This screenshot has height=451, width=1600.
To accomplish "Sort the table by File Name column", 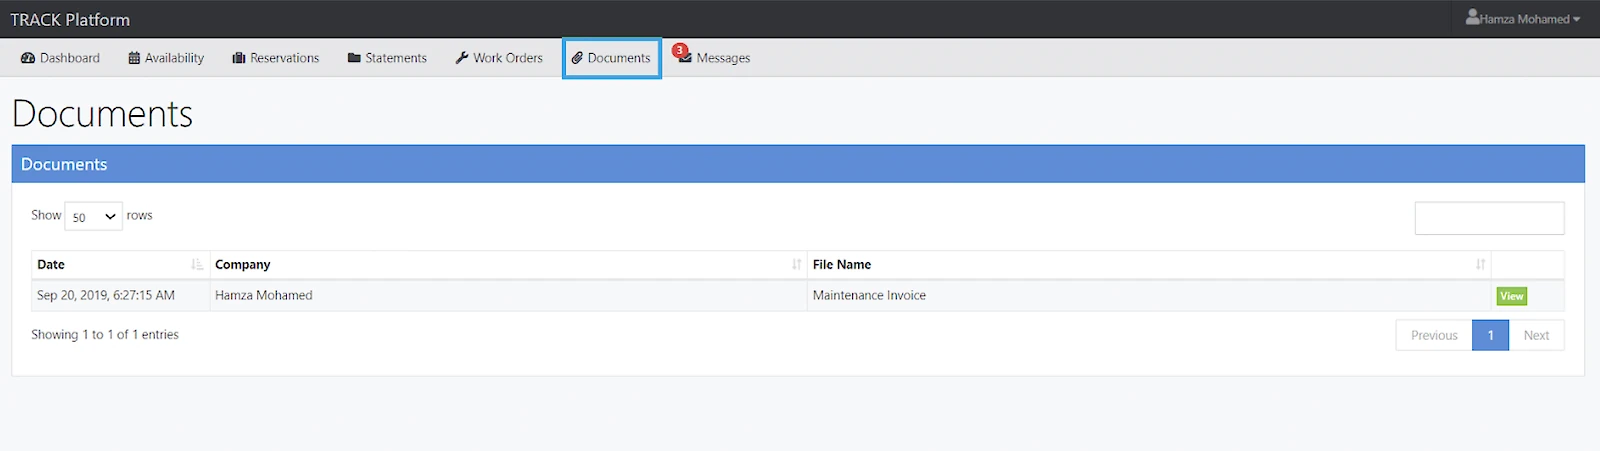I will (1148, 265).
